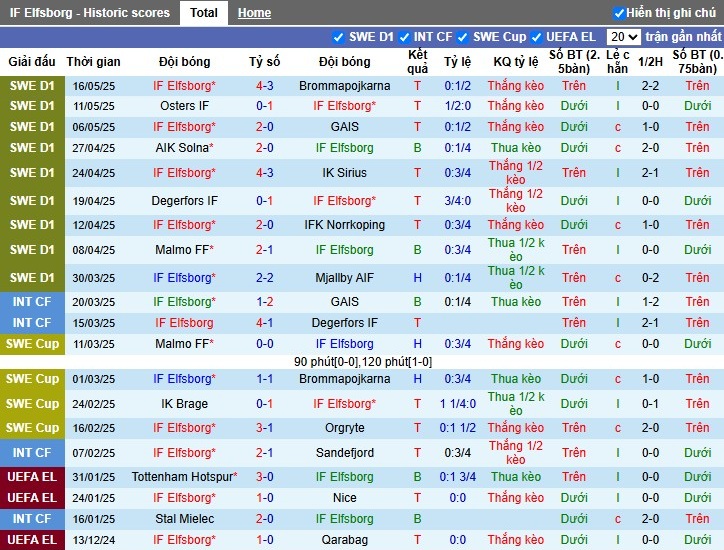Open the Home tab
724x550 pixels.
[x=254, y=13]
